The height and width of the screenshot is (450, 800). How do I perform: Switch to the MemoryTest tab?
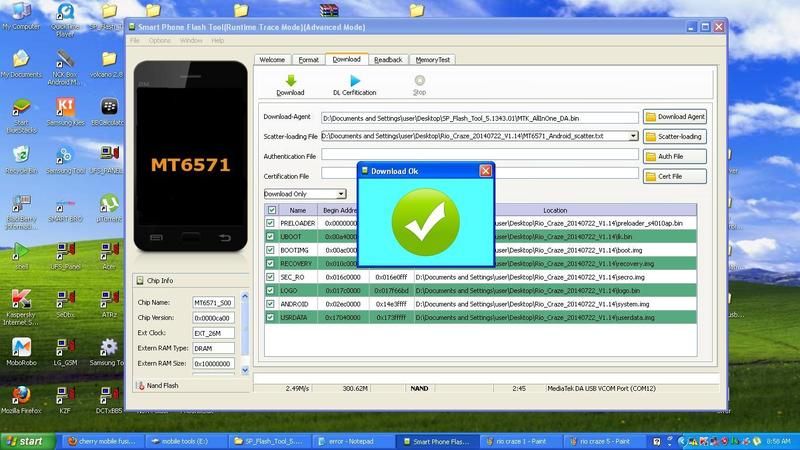pyautogui.click(x=433, y=60)
